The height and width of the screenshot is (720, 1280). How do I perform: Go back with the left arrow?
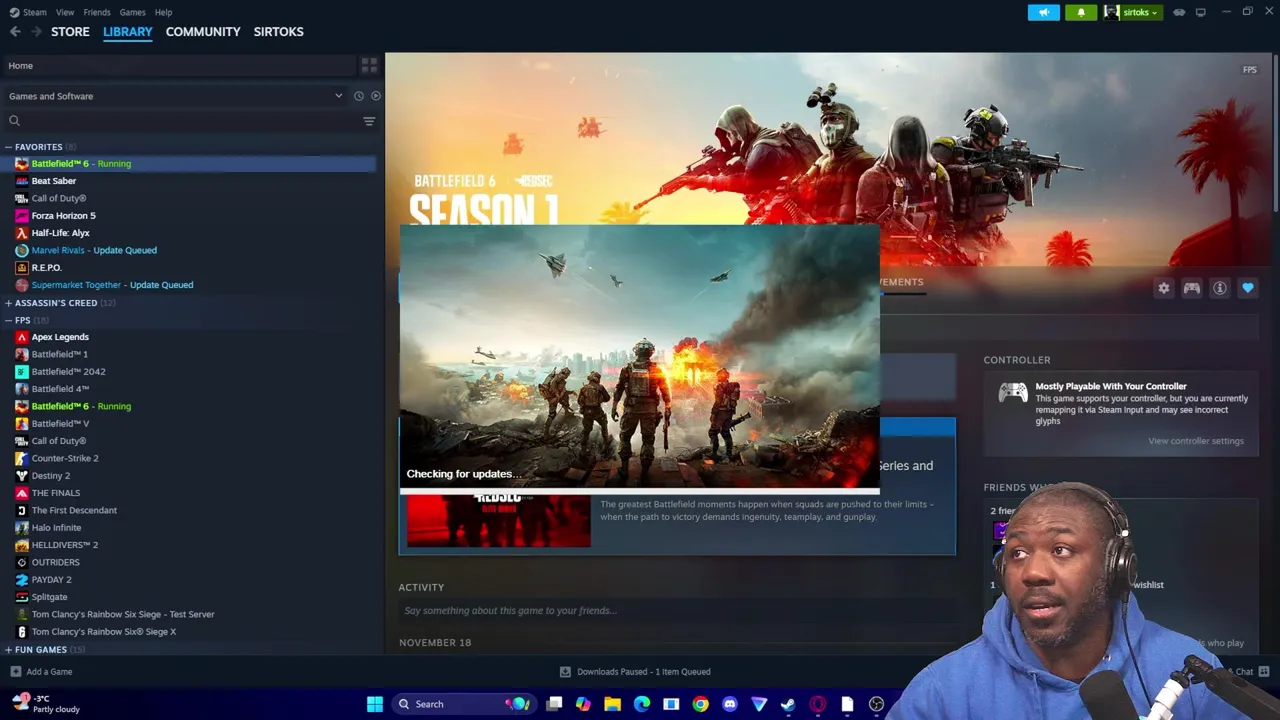(15, 32)
